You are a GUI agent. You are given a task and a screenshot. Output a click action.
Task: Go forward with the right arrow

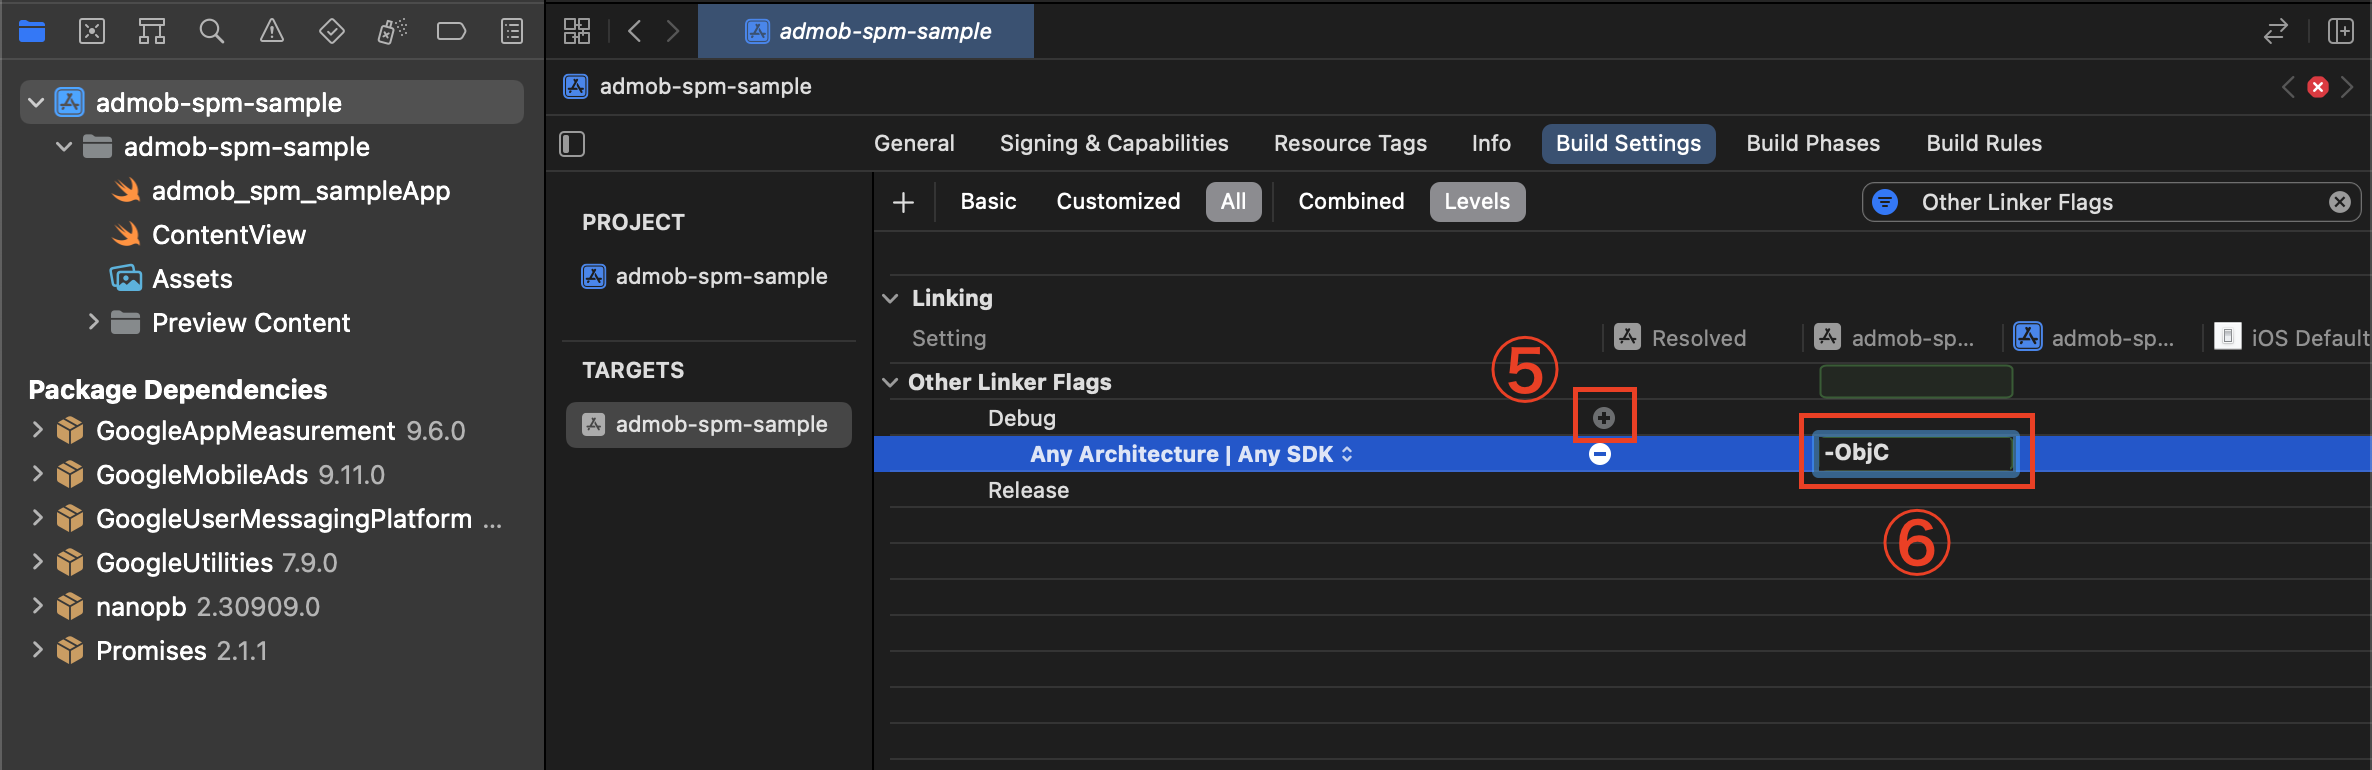point(673,31)
